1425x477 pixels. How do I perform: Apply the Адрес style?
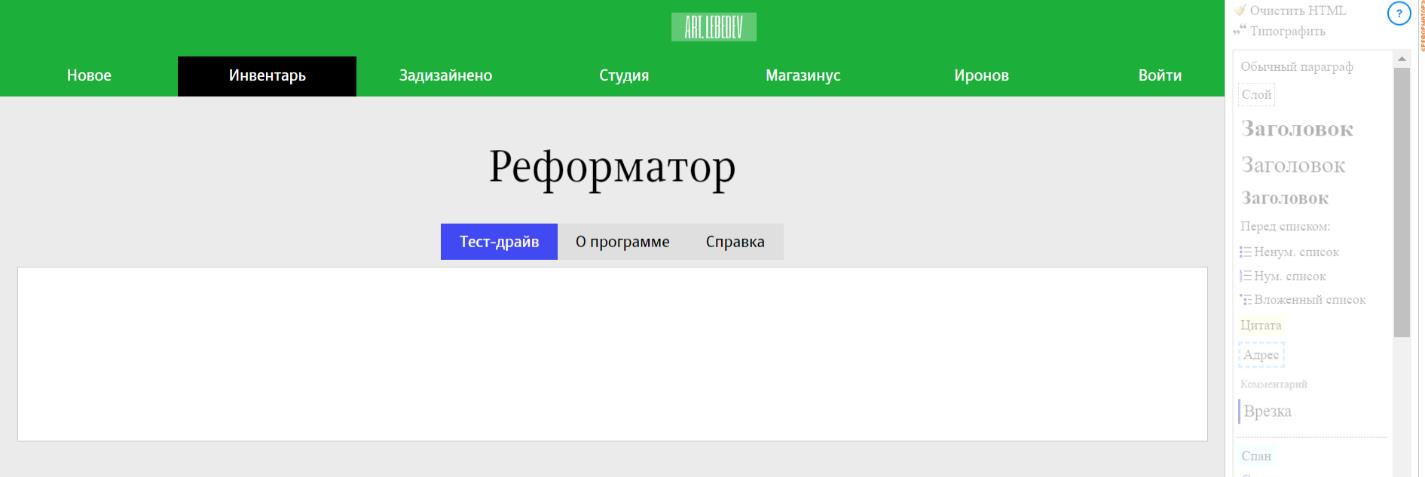click(1261, 354)
